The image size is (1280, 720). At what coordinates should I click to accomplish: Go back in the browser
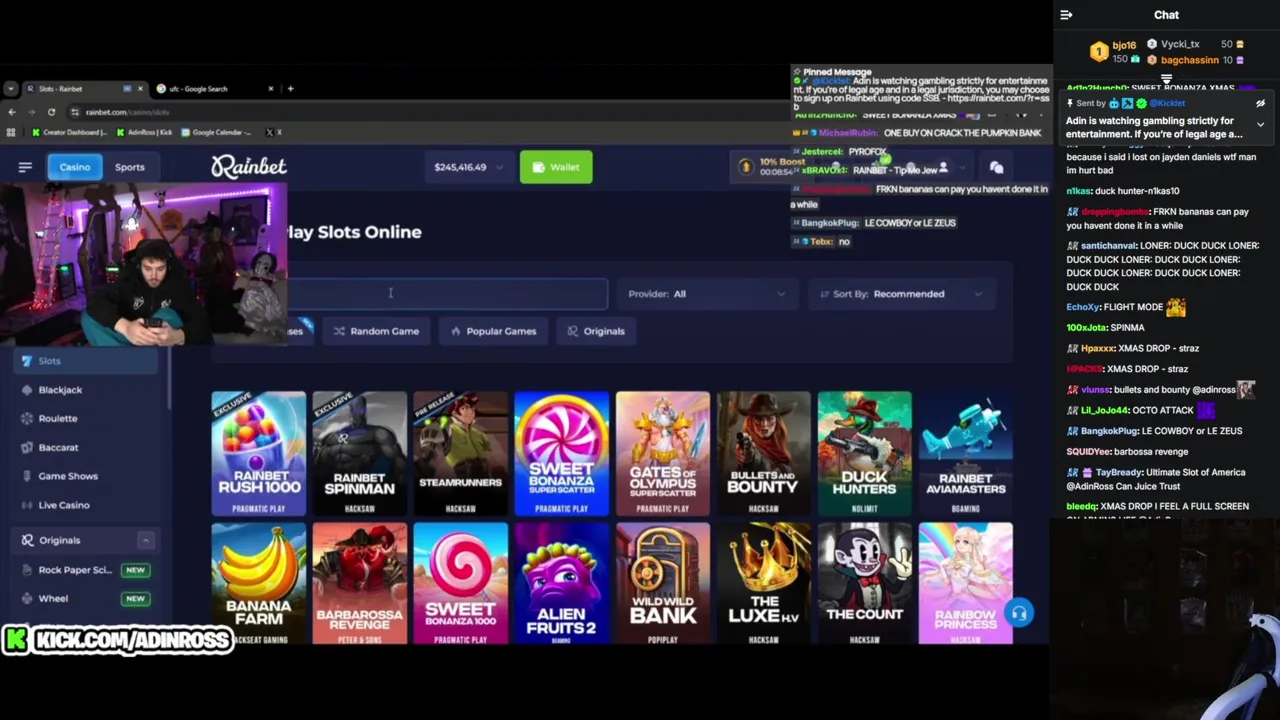tap(12, 112)
